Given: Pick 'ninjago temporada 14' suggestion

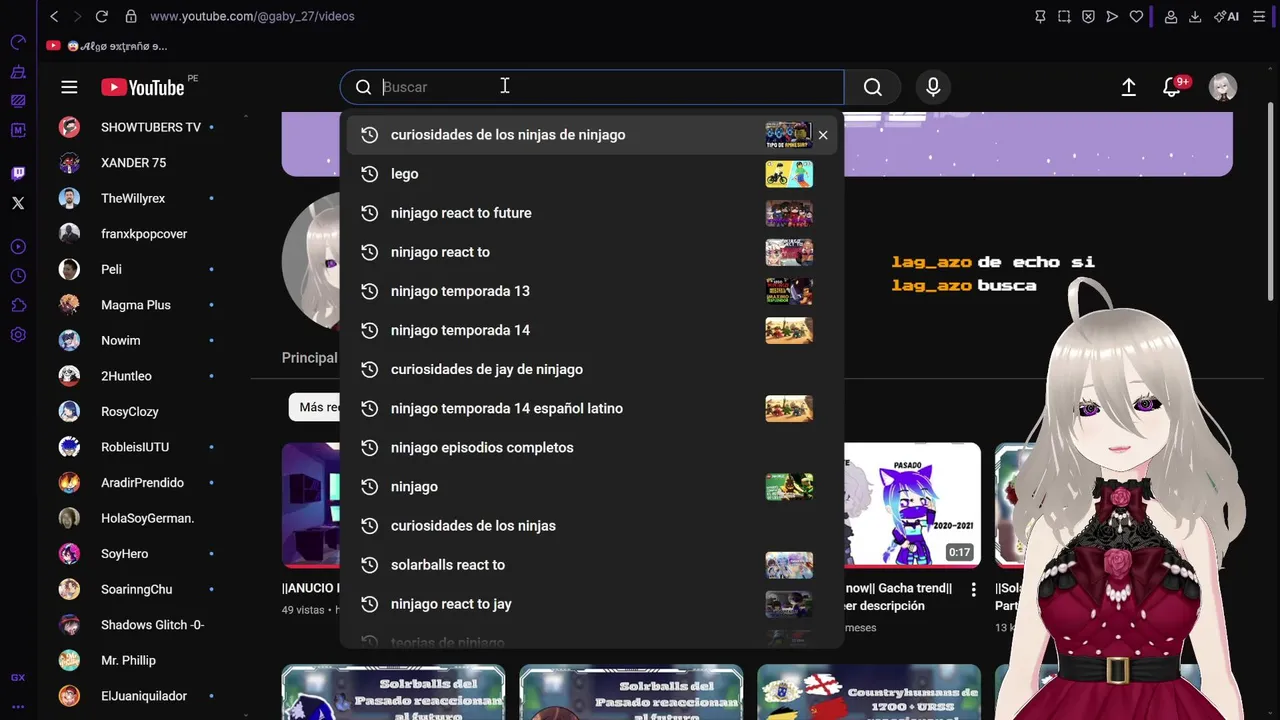Looking at the screenshot, I should tap(592, 330).
